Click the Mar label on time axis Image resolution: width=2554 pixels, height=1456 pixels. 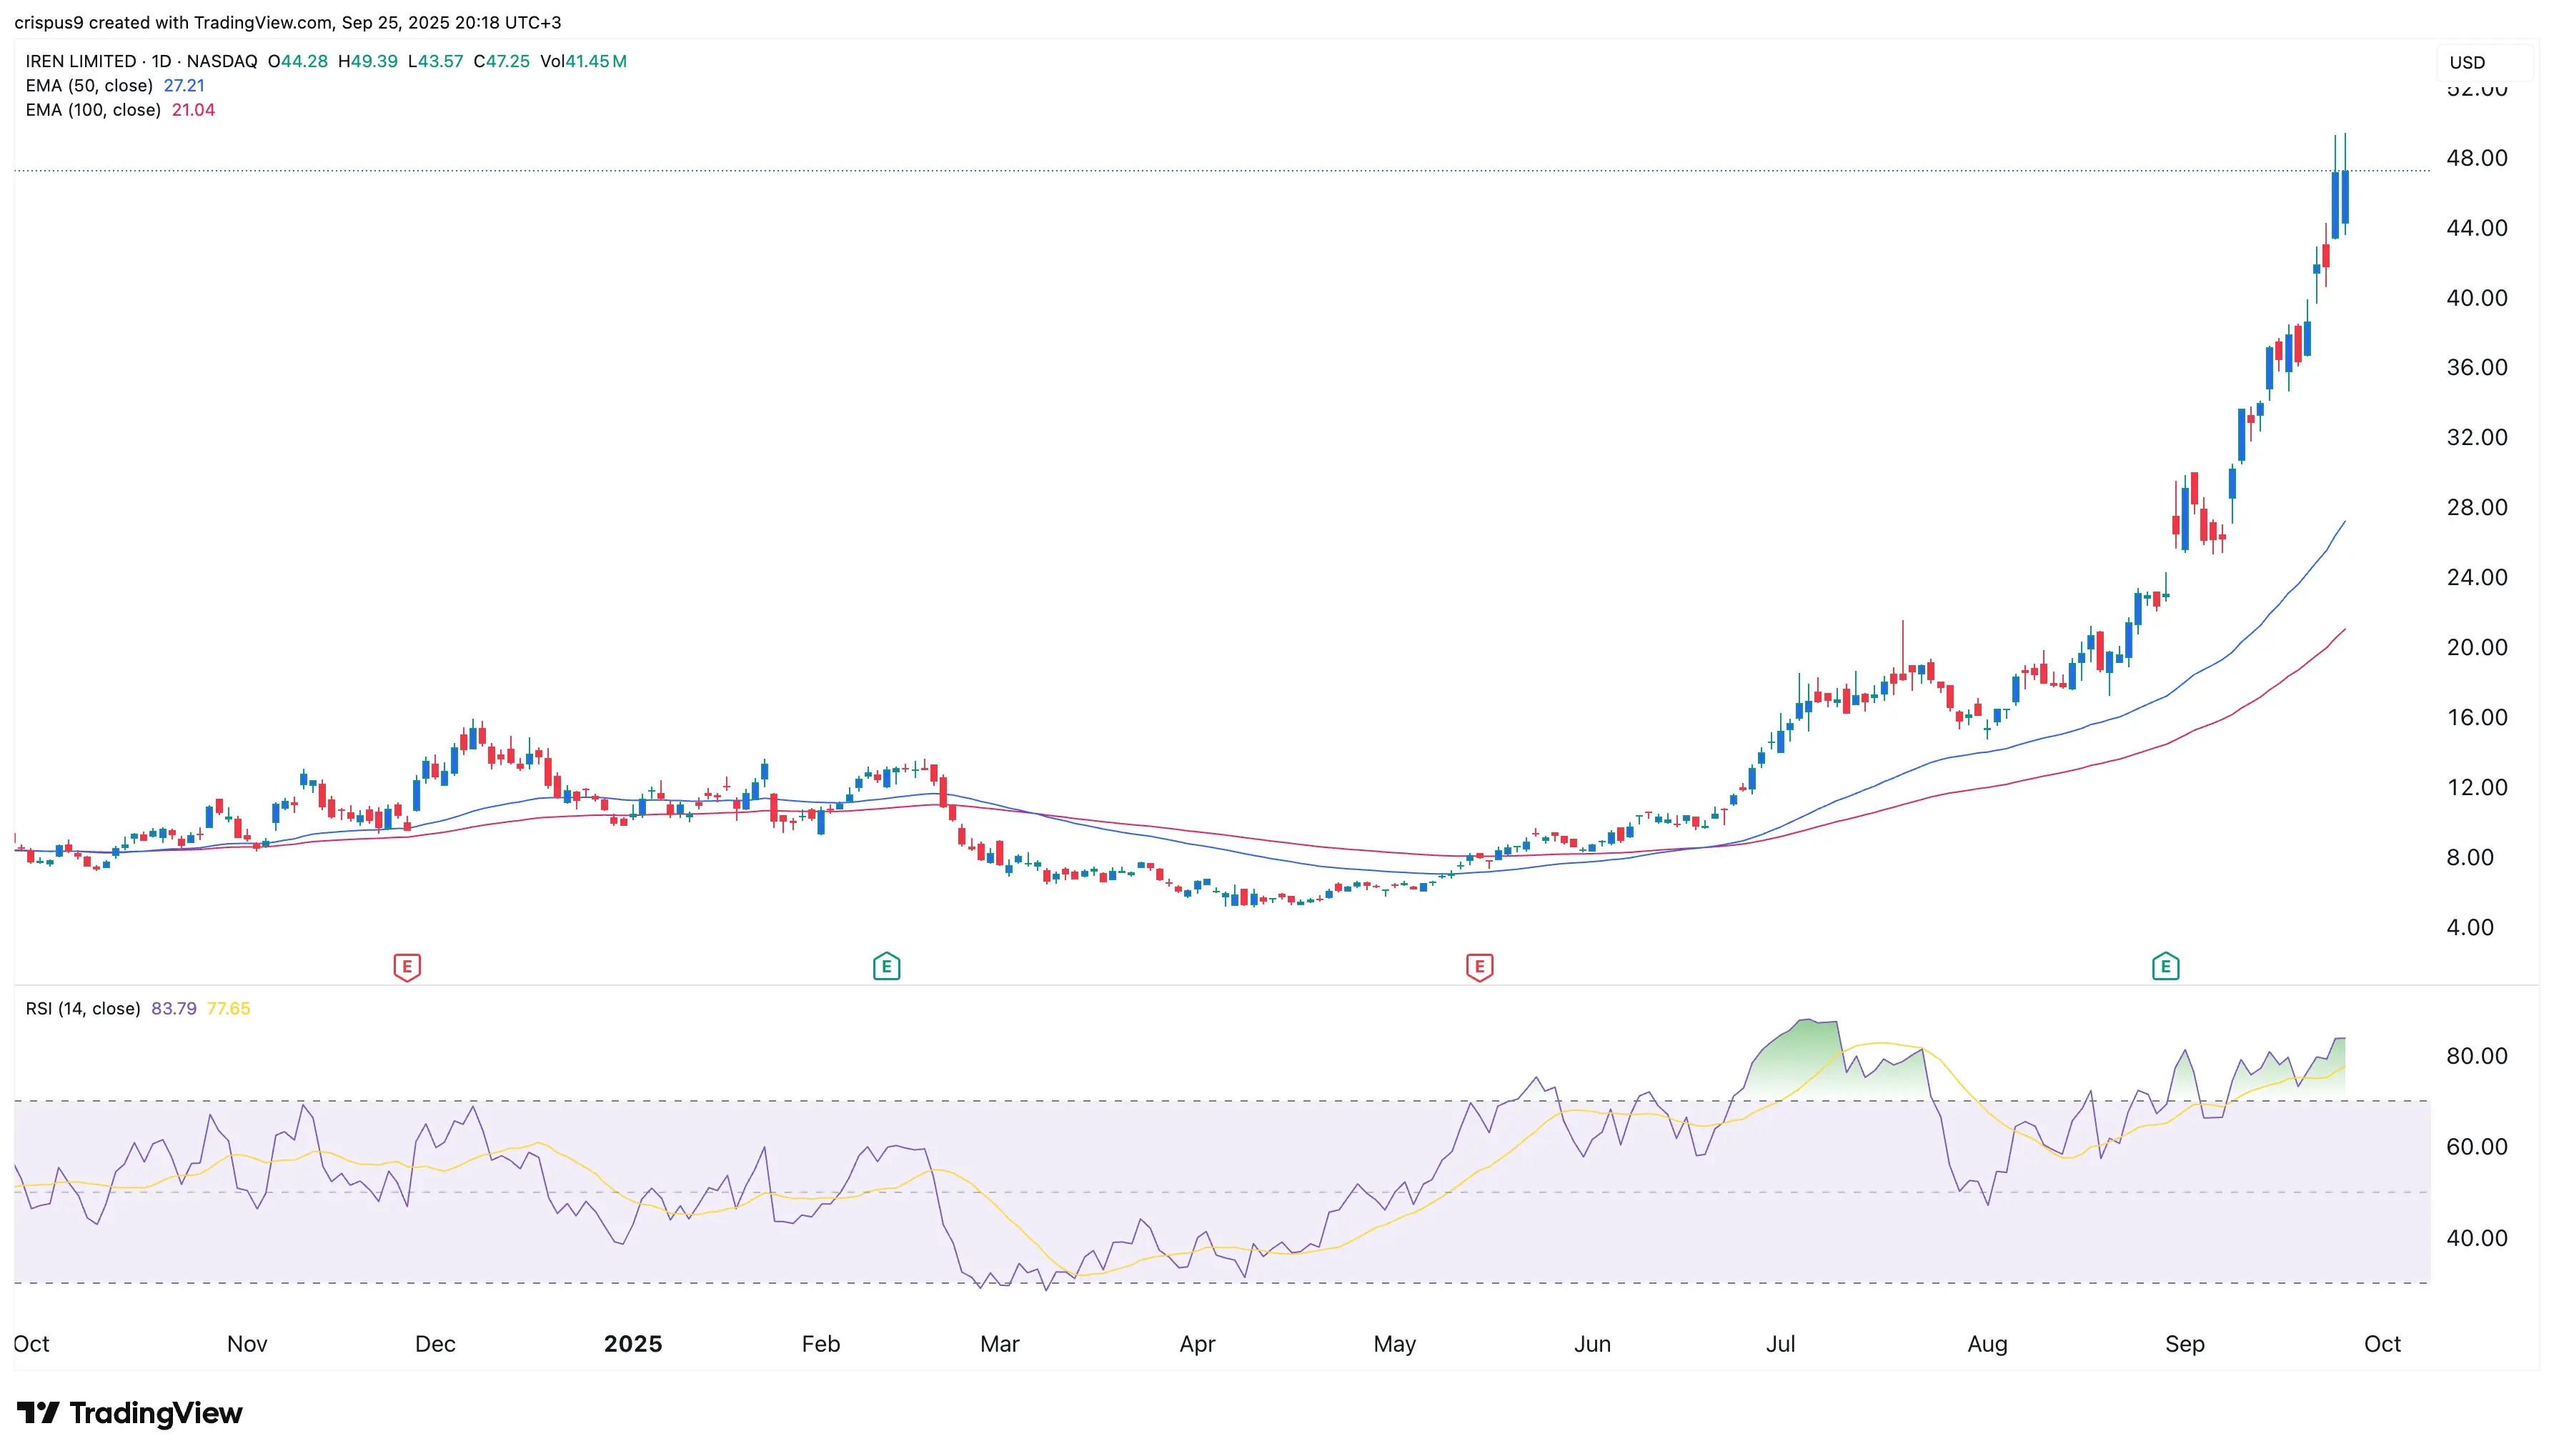(x=1000, y=1344)
